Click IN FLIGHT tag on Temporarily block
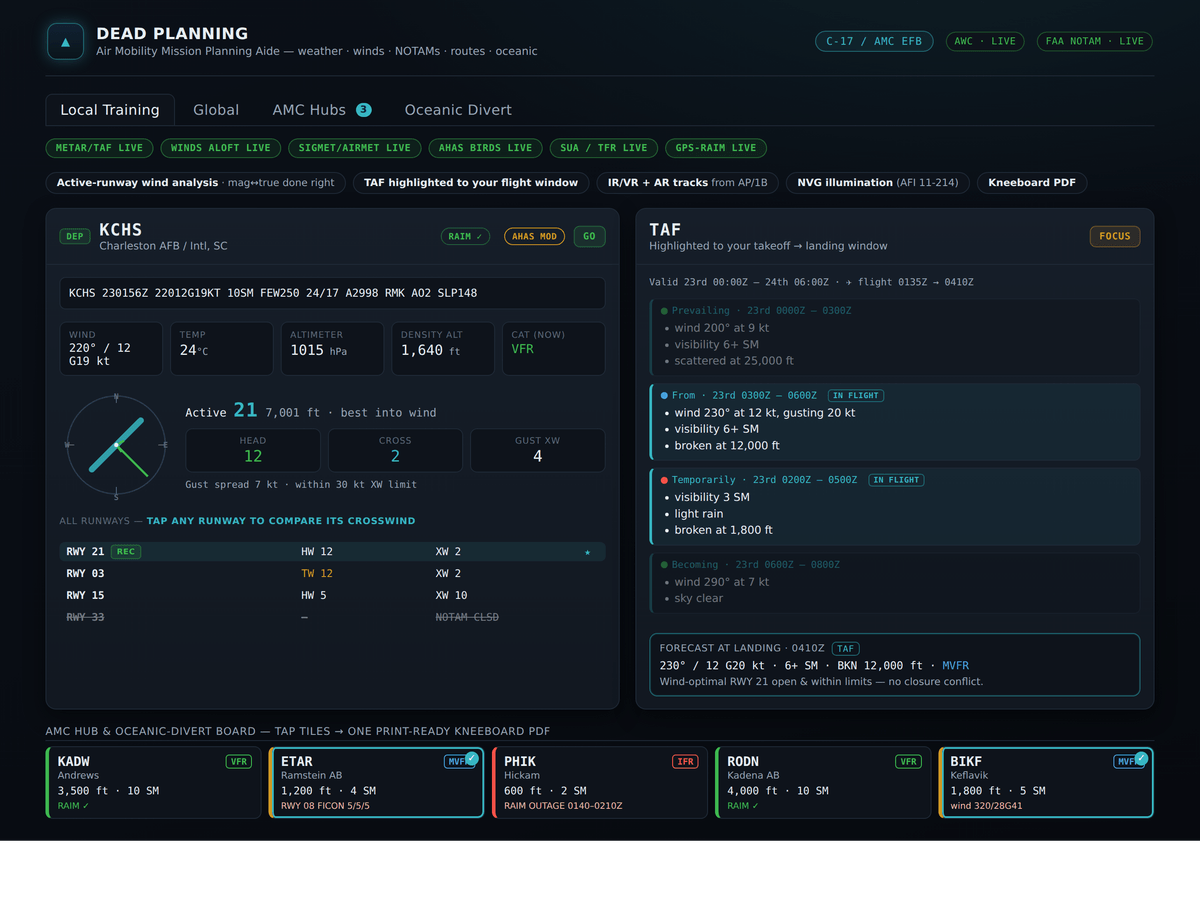Screen dimensions: 1200x917 point(896,480)
